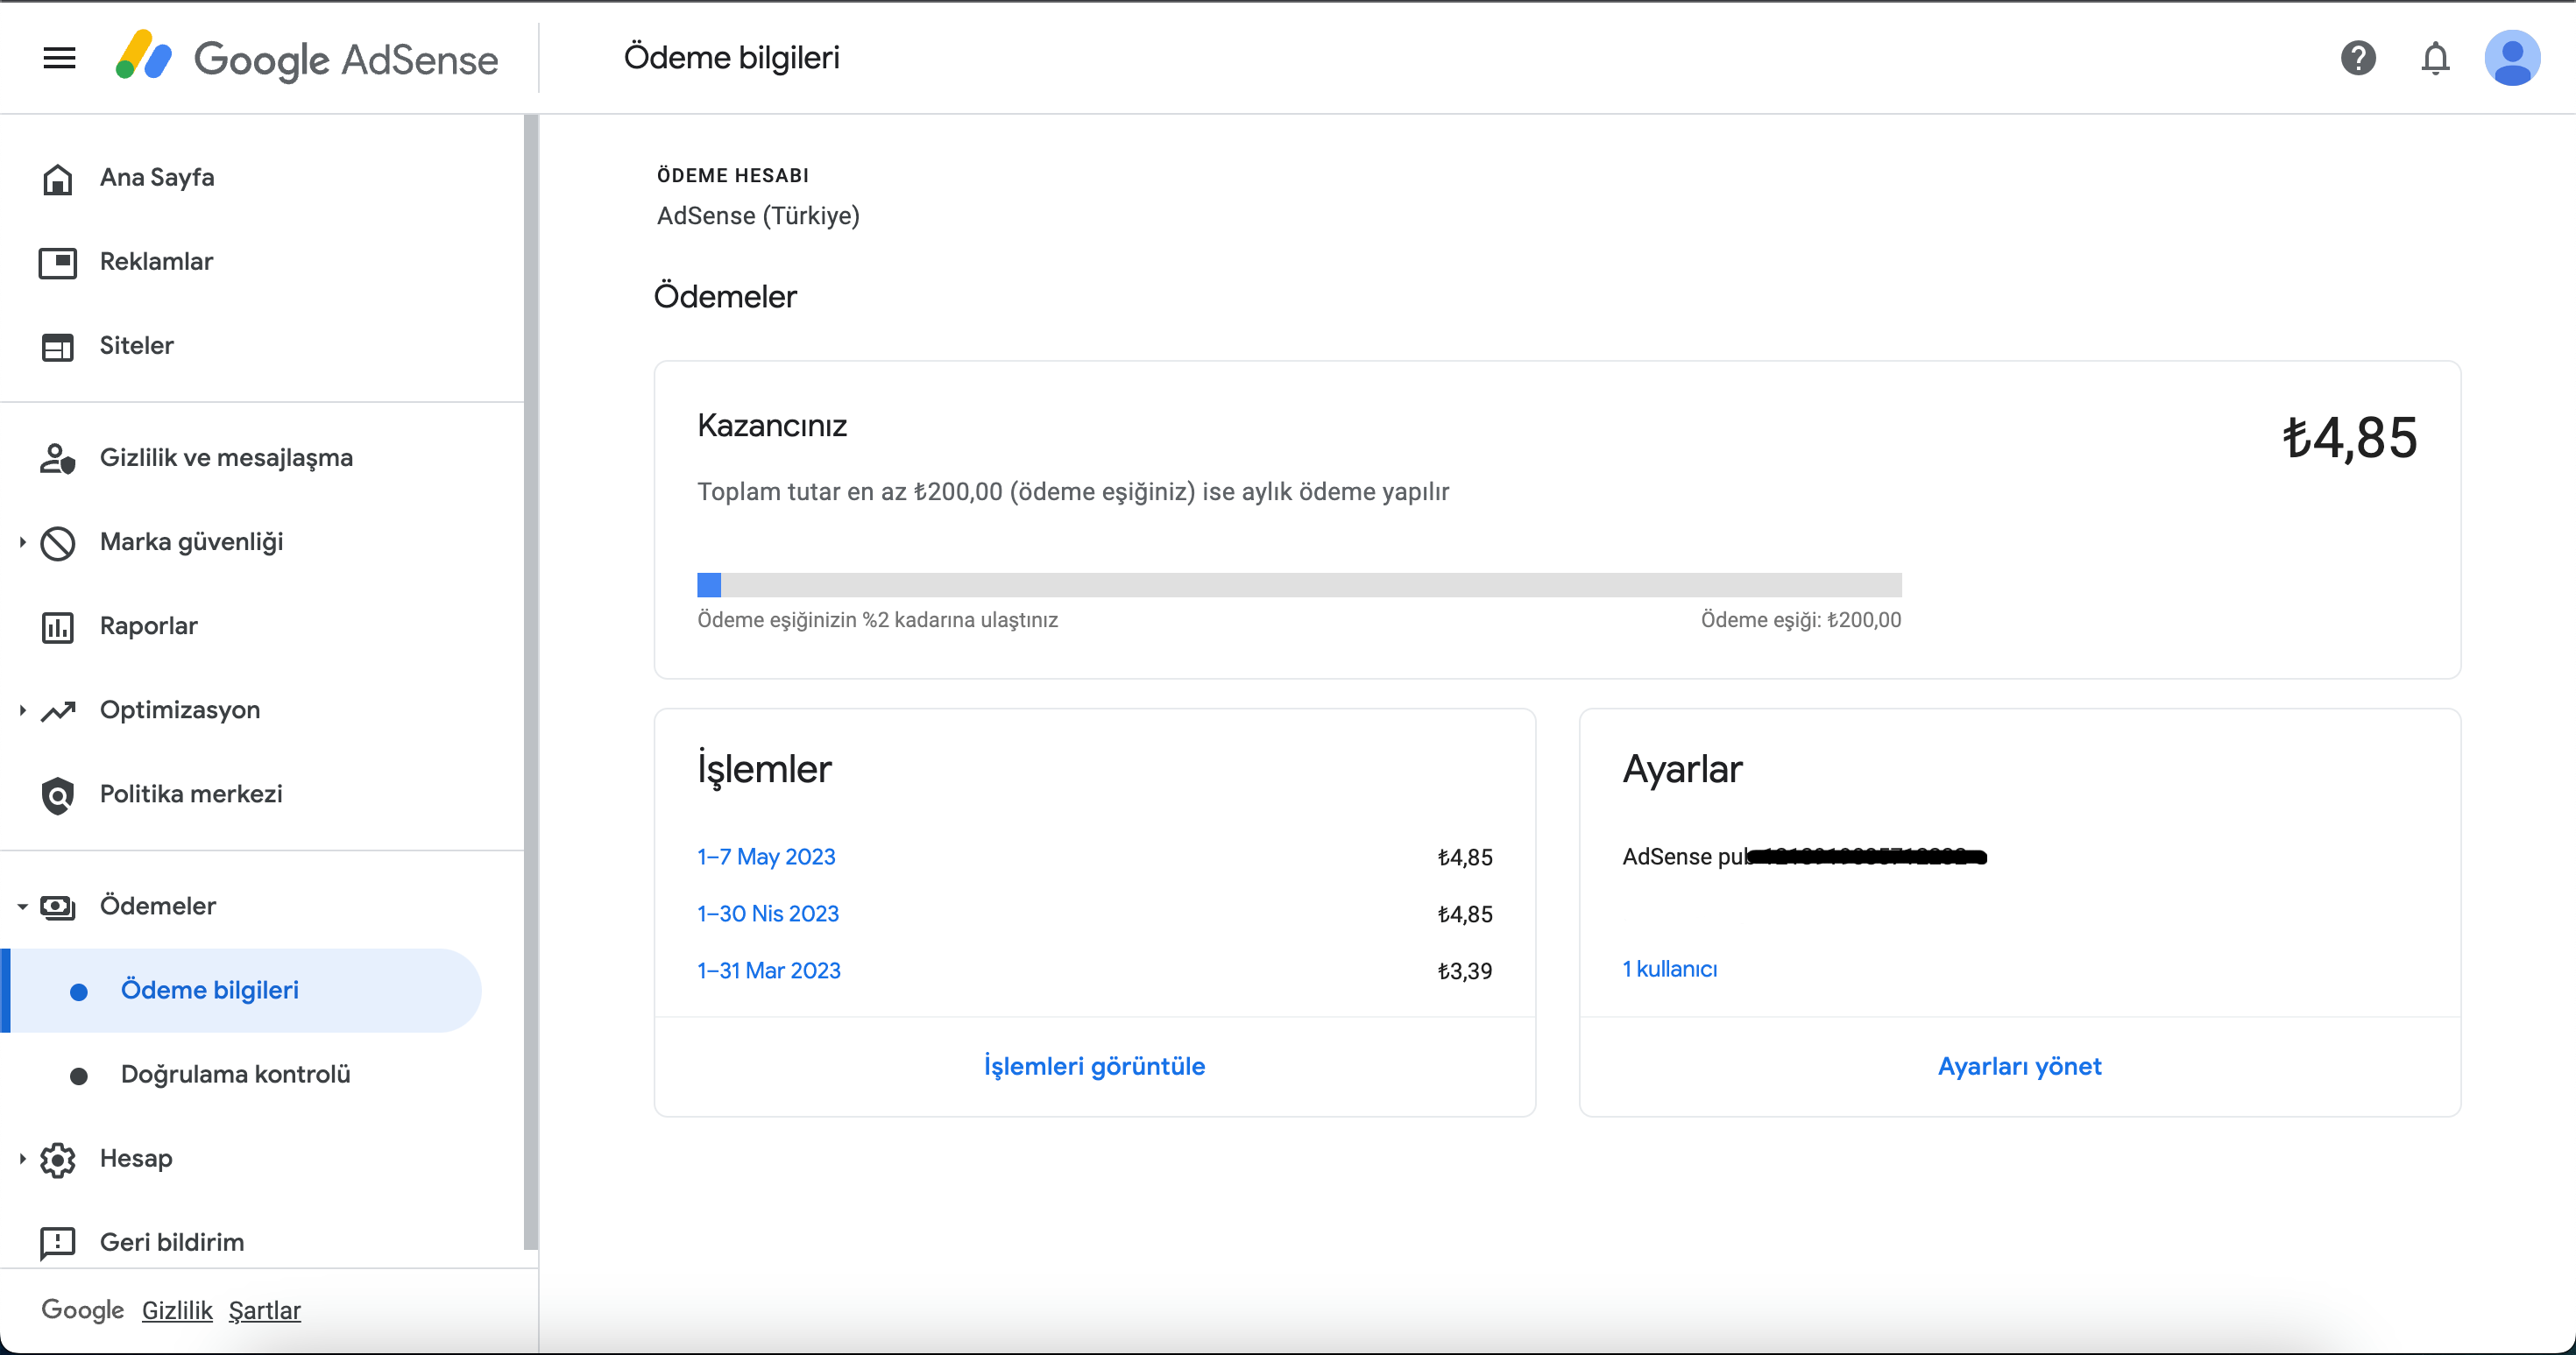Open Reklamlar in the sidebar

tap(156, 261)
